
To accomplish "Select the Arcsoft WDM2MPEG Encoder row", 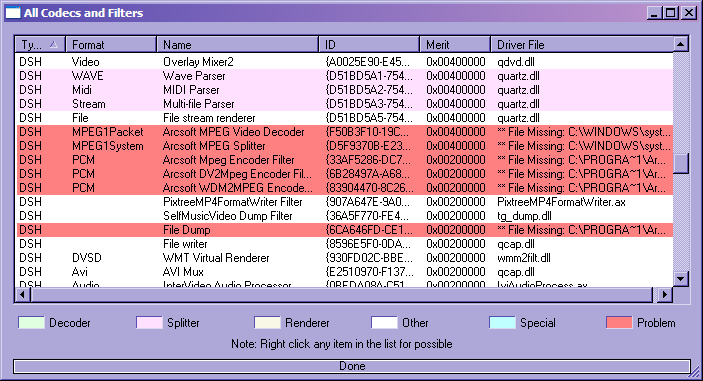I will pyautogui.click(x=345, y=188).
